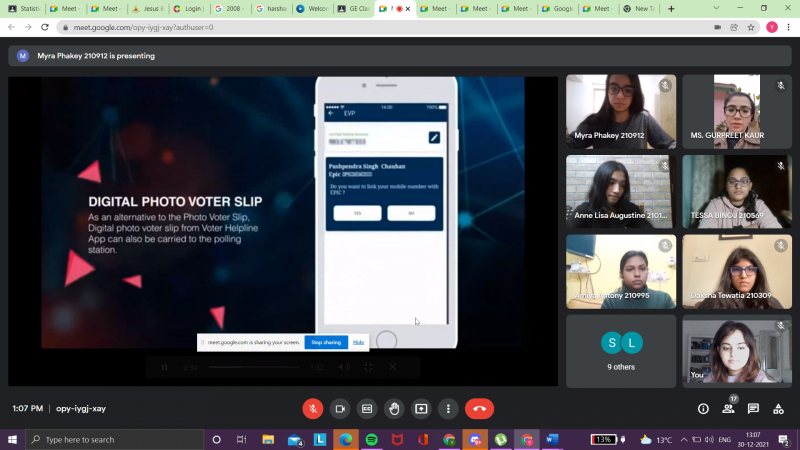Click share this page icon in address bar
Screen dimensions: 800x450
click(734, 28)
